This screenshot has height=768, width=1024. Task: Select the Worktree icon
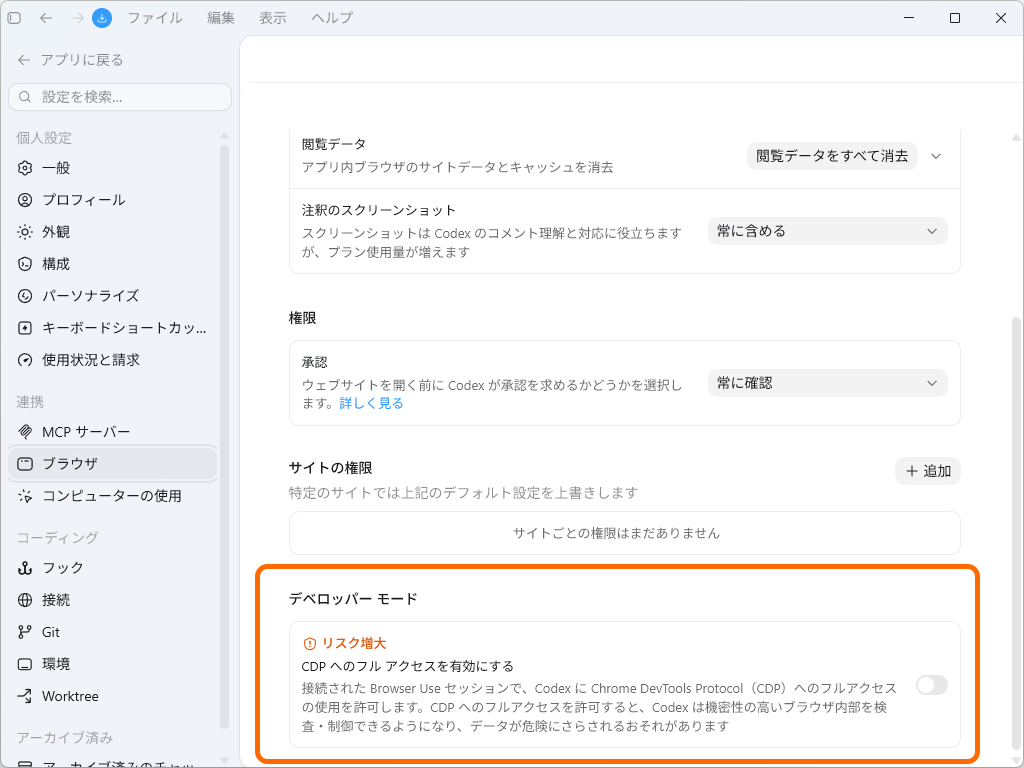[25, 696]
